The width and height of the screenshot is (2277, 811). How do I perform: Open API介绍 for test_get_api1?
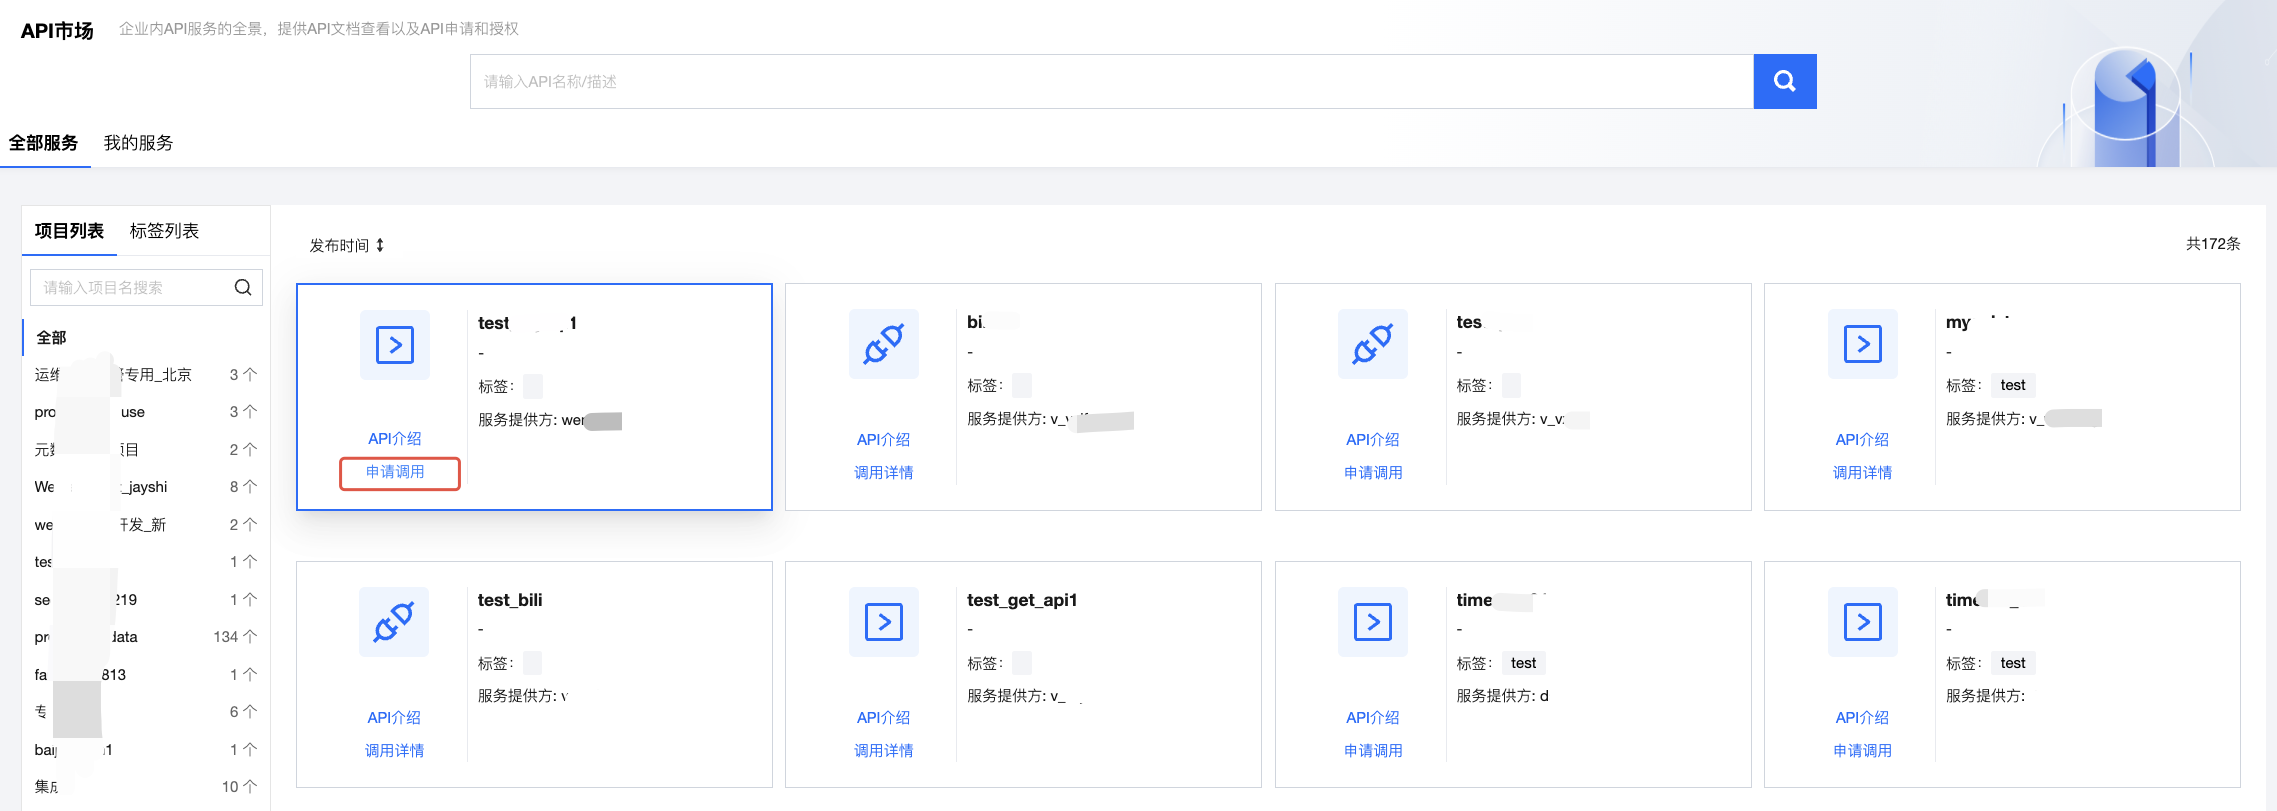pyautogui.click(x=883, y=717)
